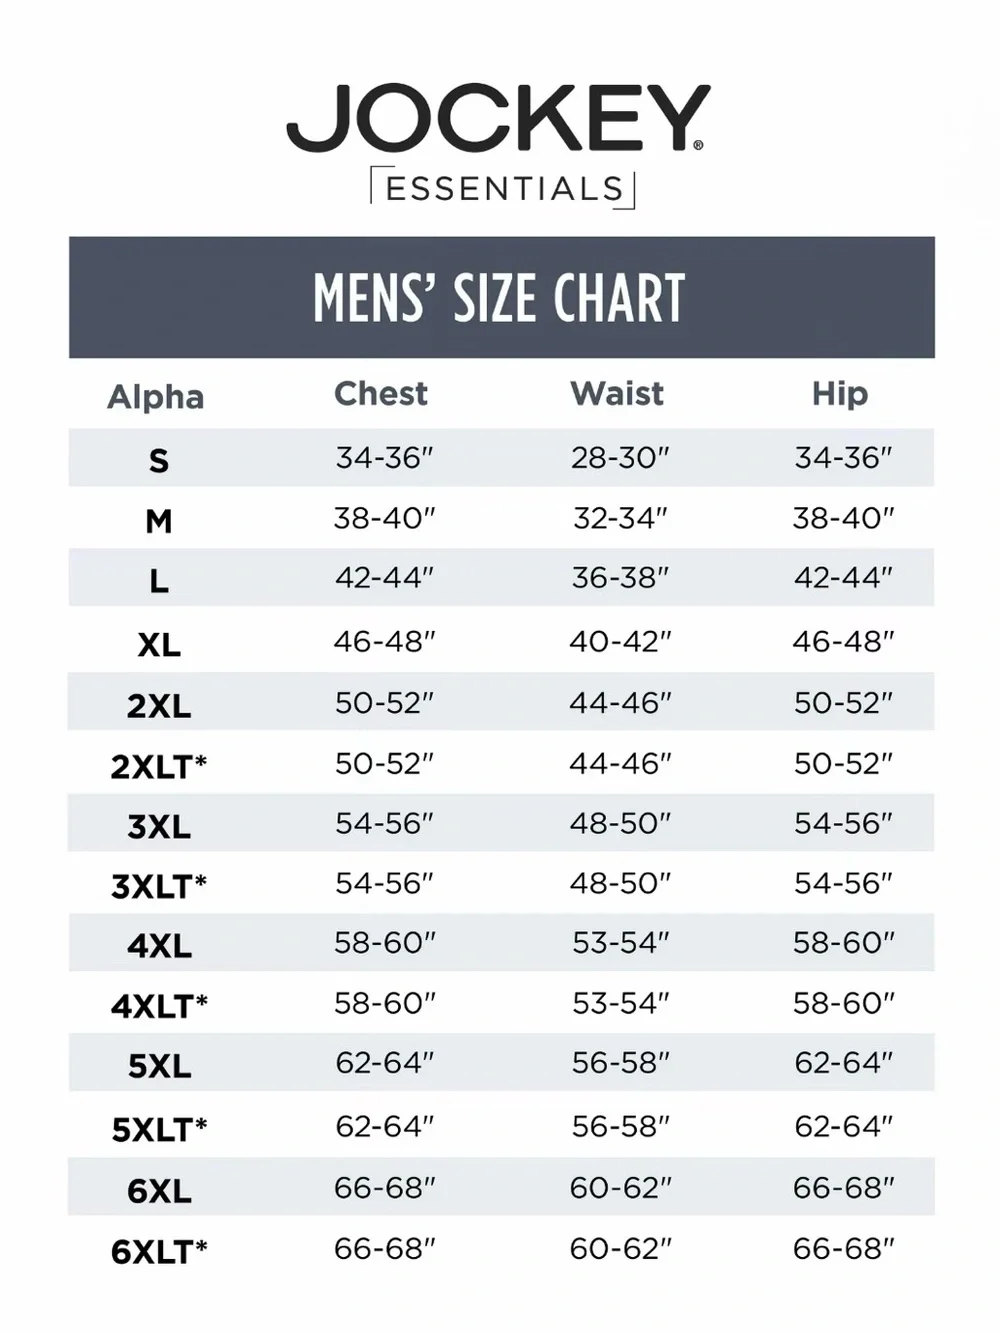1000x1333 pixels.
Task: Select the XL size row label
Action: tap(159, 645)
